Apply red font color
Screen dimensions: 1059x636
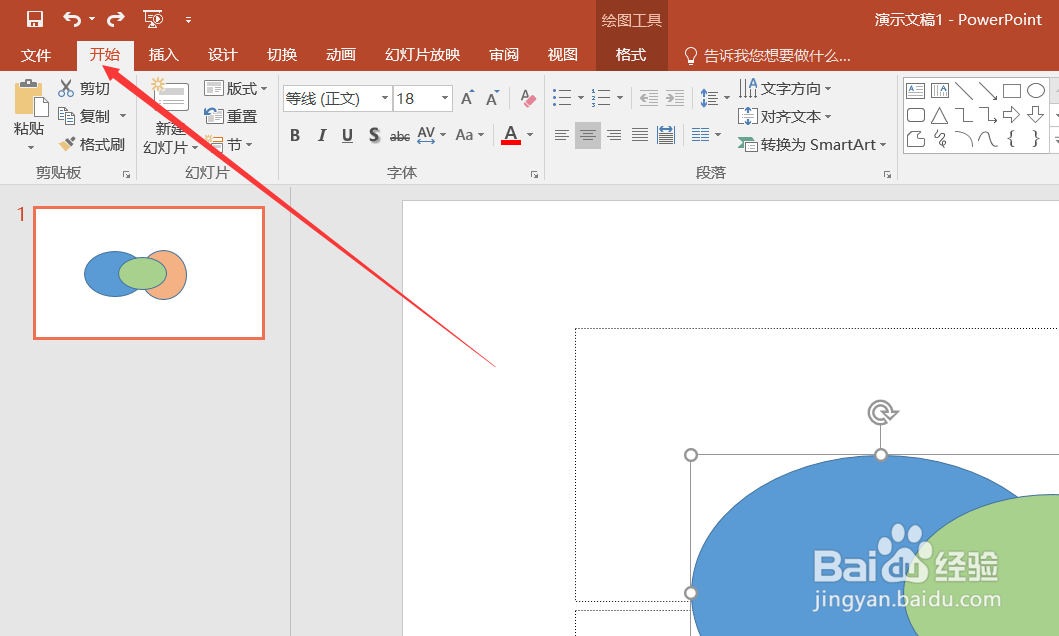[511, 135]
